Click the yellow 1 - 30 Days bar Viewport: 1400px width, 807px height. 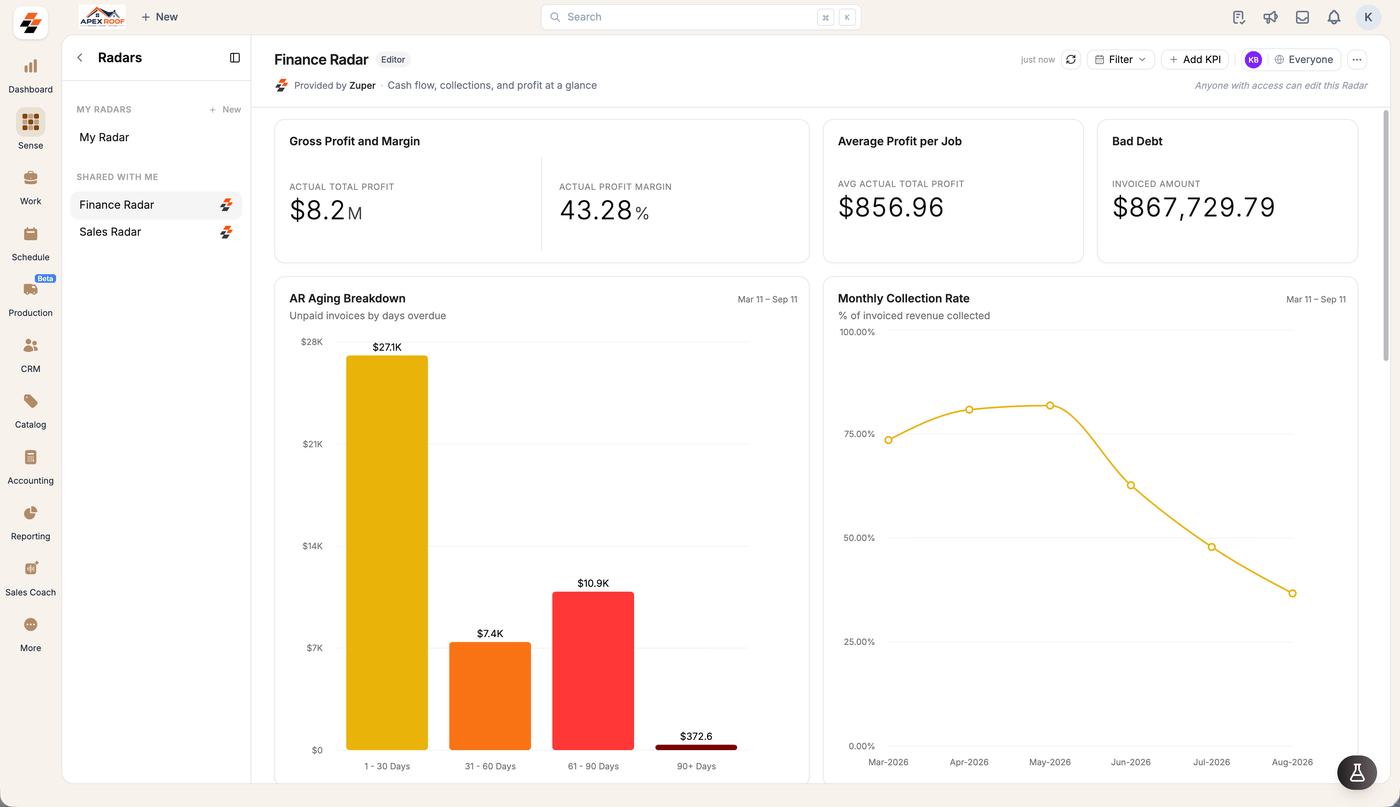click(x=387, y=553)
